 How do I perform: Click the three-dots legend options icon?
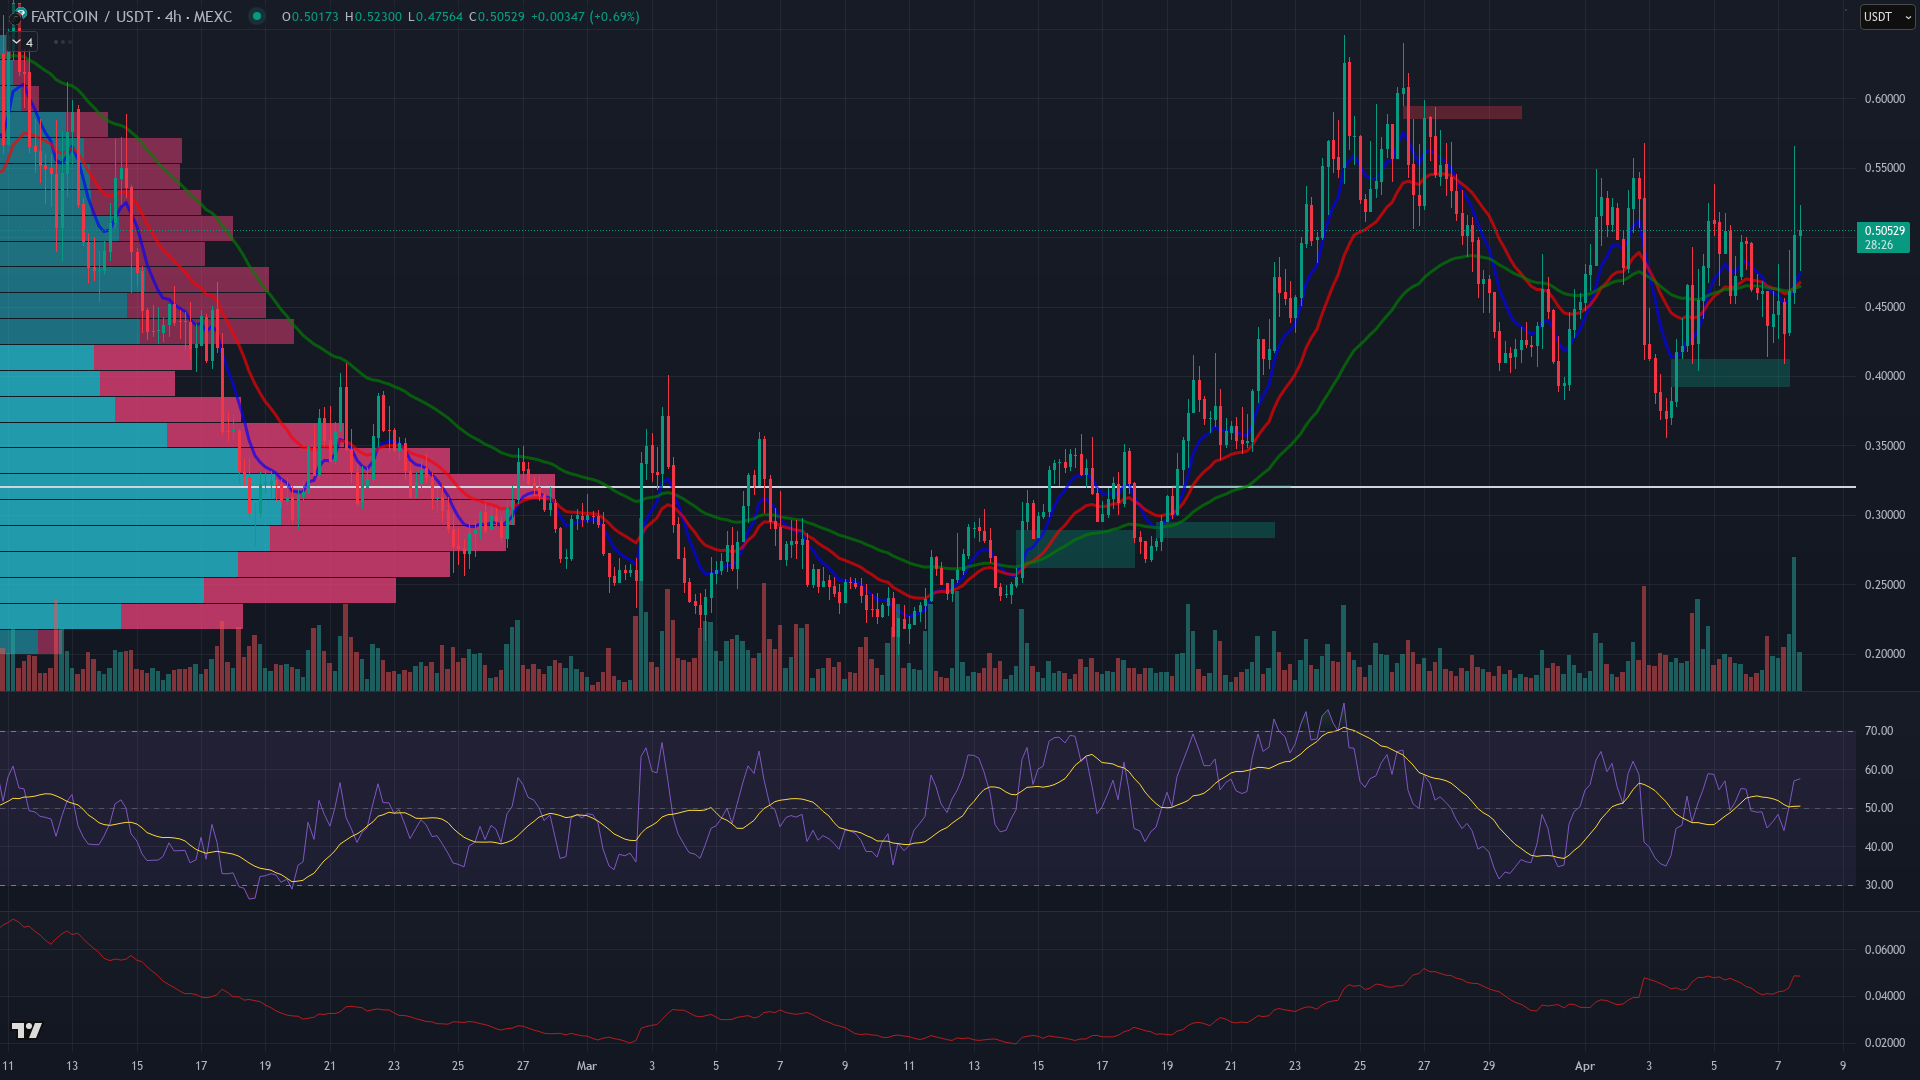(x=62, y=42)
